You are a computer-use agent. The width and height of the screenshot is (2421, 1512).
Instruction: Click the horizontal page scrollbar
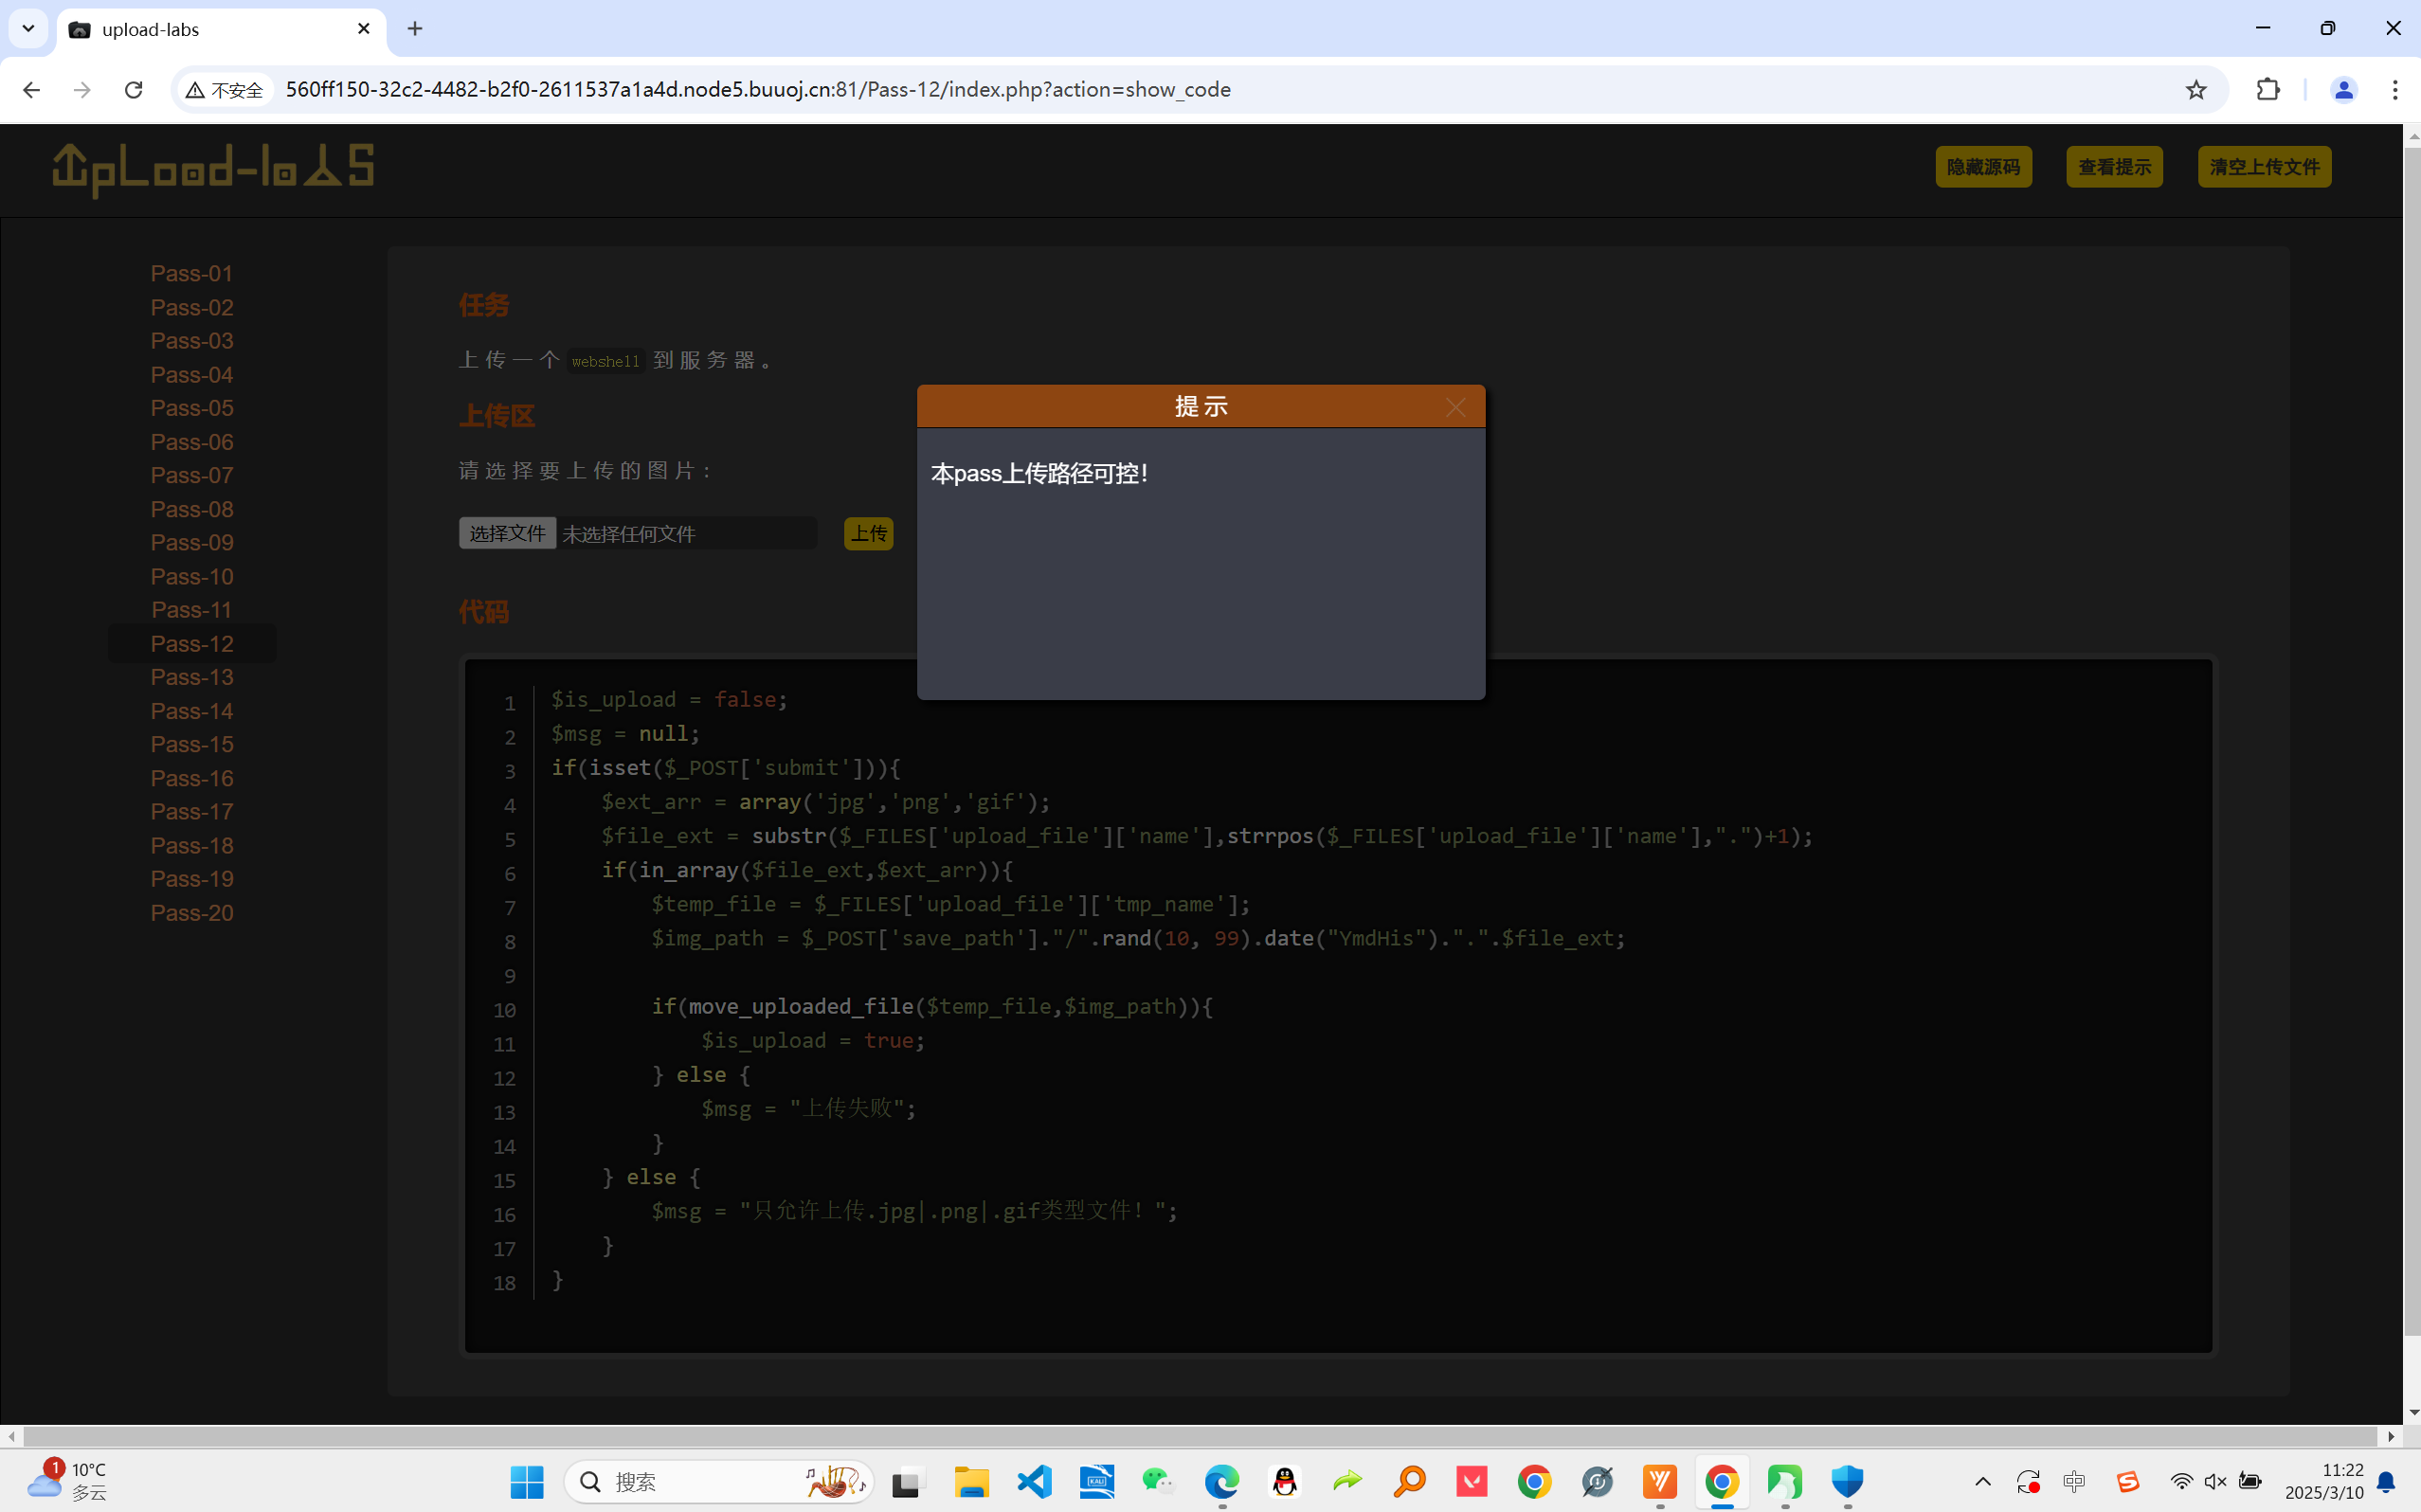pos(1200,1436)
